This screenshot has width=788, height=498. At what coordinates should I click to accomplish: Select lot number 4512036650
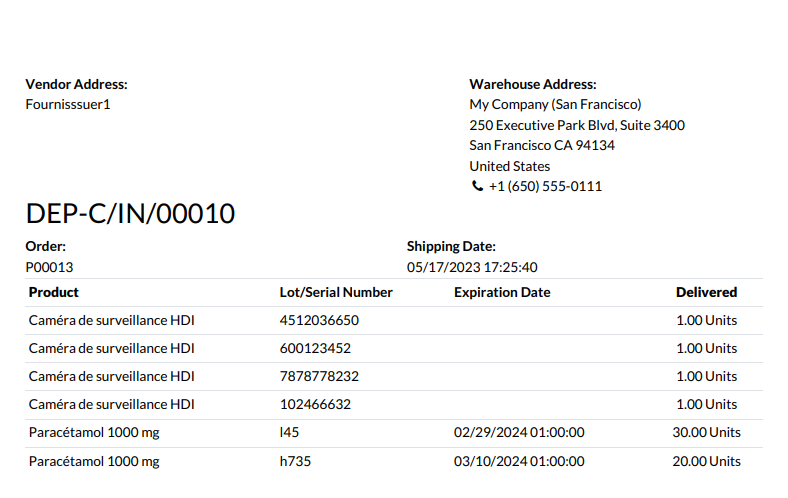(x=319, y=320)
